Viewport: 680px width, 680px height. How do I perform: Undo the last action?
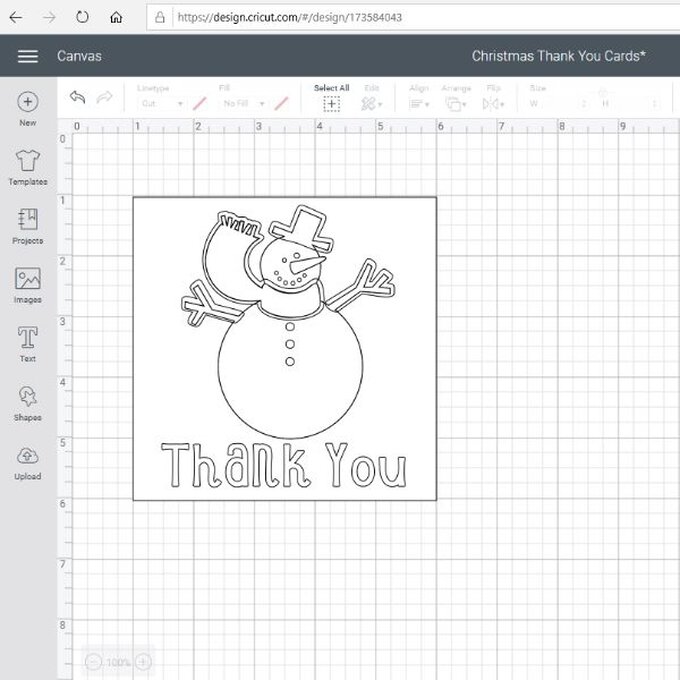(x=78, y=97)
